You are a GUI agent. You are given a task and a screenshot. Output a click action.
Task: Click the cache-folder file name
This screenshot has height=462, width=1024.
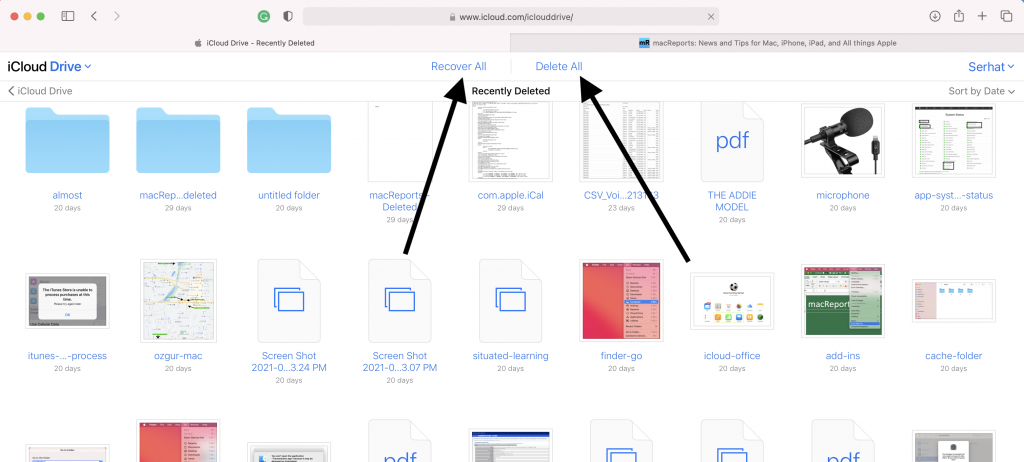[953, 356]
